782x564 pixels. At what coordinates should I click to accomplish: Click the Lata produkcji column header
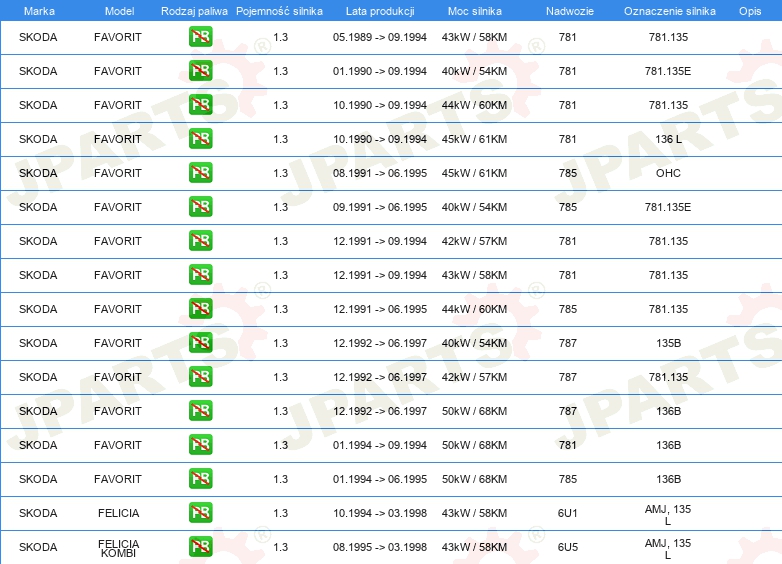[x=380, y=11]
